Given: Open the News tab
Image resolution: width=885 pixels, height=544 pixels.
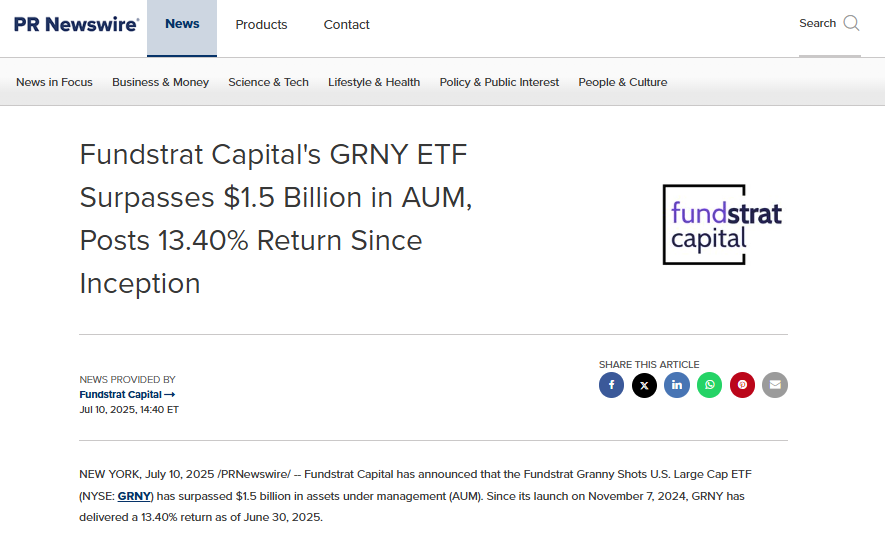Looking at the screenshot, I should click(182, 24).
